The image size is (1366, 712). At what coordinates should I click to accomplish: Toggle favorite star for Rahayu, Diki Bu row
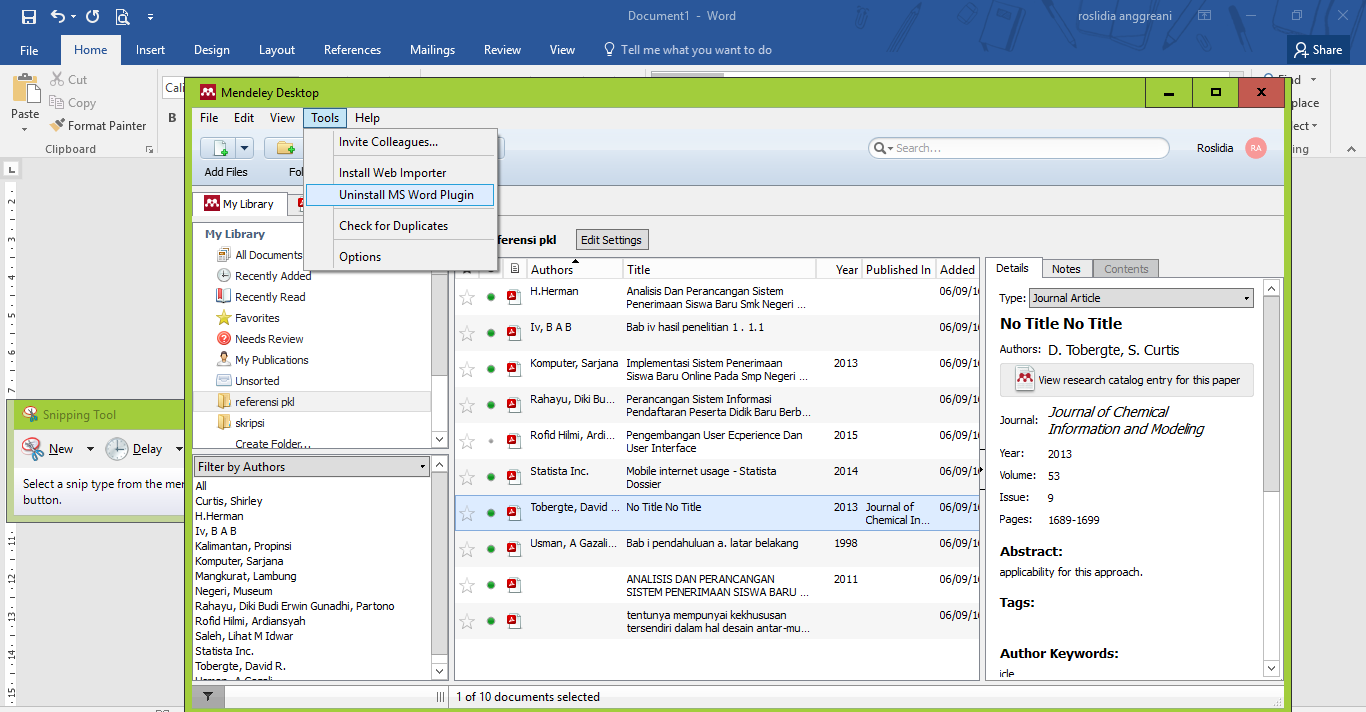point(467,405)
